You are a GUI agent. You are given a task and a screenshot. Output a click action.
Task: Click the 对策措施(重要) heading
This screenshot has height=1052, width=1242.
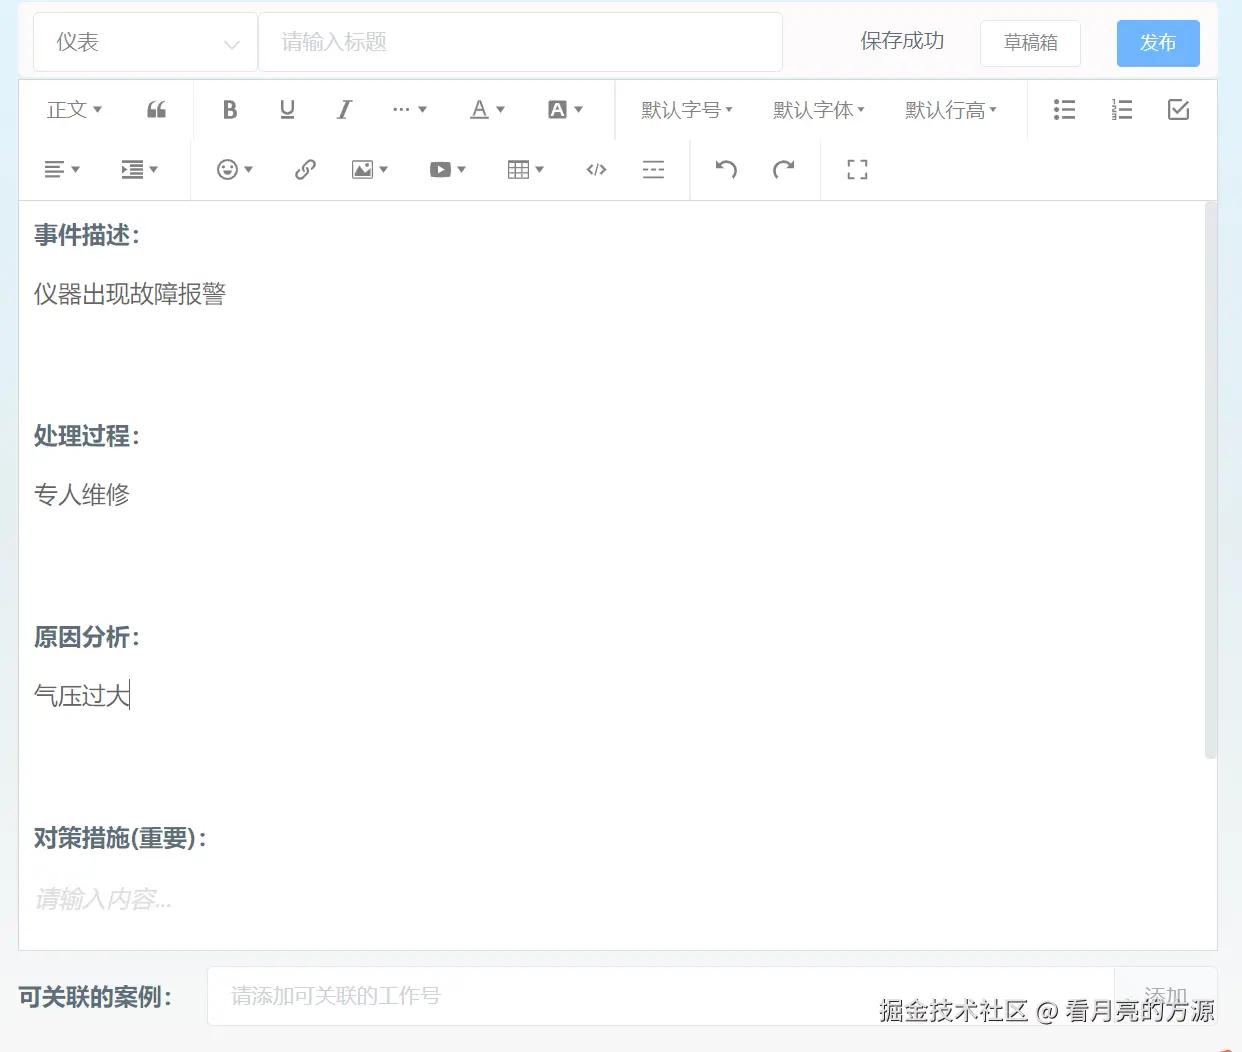click(120, 838)
